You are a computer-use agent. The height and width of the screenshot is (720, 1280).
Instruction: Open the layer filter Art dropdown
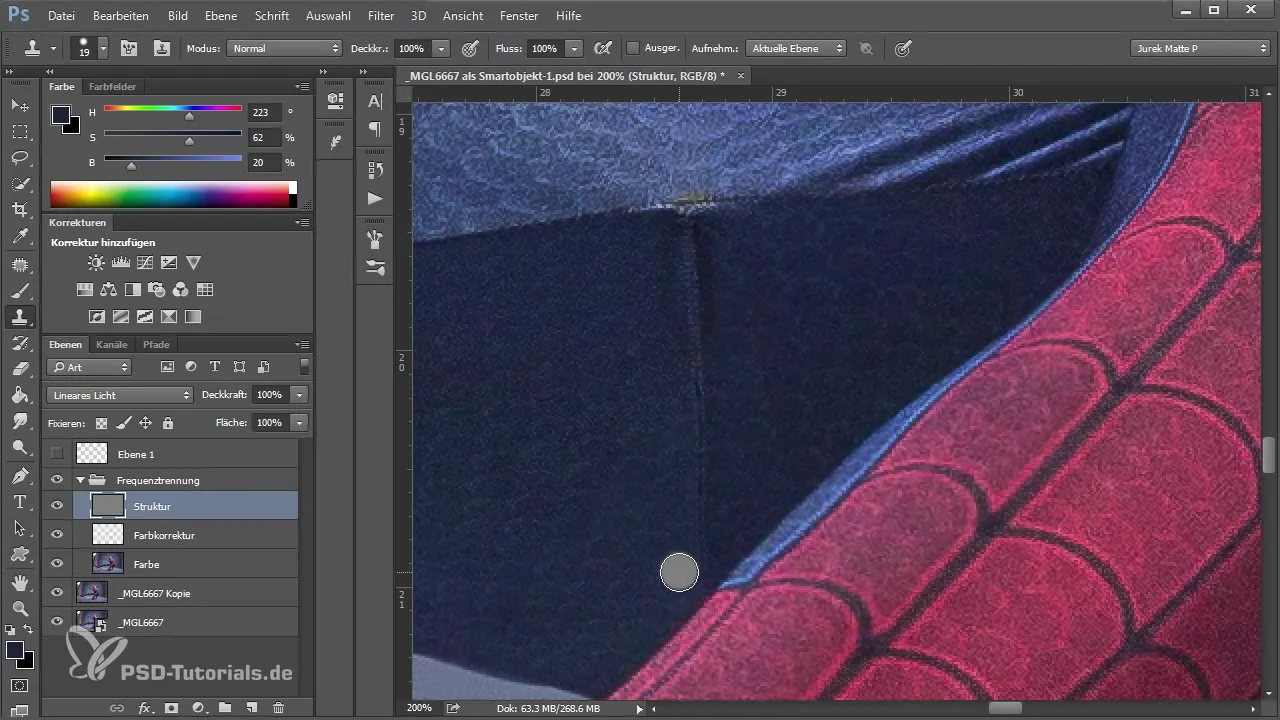click(x=90, y=367)
